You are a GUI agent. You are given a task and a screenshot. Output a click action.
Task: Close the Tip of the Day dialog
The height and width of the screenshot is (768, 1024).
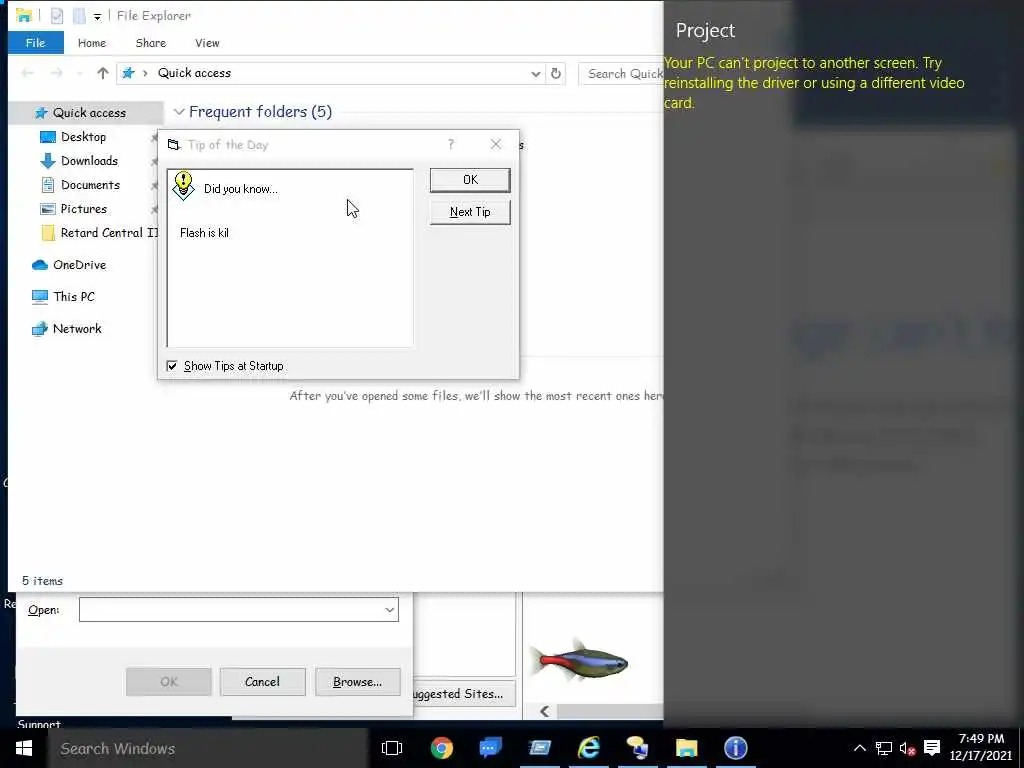tap(496, 144)
